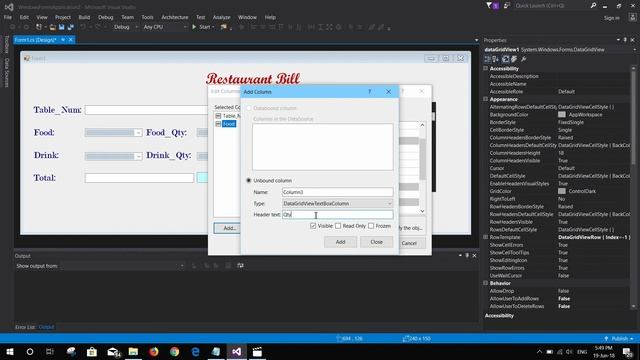This screenshot has width=640, height=360.
Task: Click the Save file toolbar icon
Action: coord(61,27)
